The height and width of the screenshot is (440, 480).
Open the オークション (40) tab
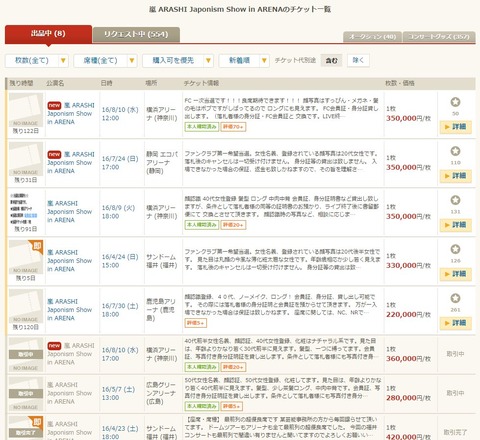point(372,37)
